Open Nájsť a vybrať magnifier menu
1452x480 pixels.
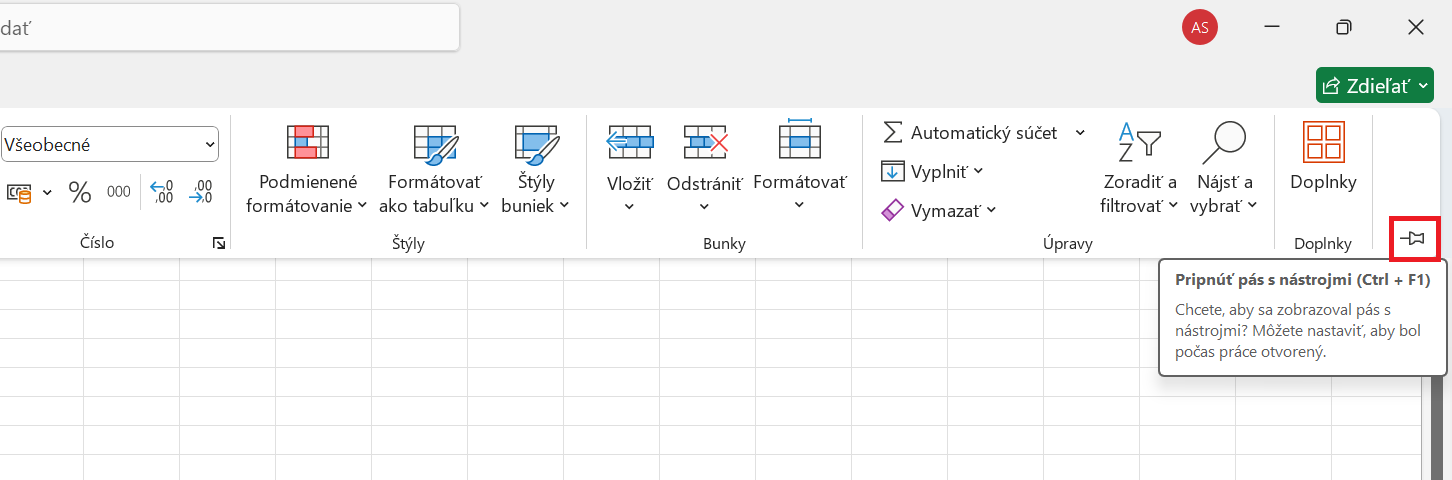(1223, 169)
